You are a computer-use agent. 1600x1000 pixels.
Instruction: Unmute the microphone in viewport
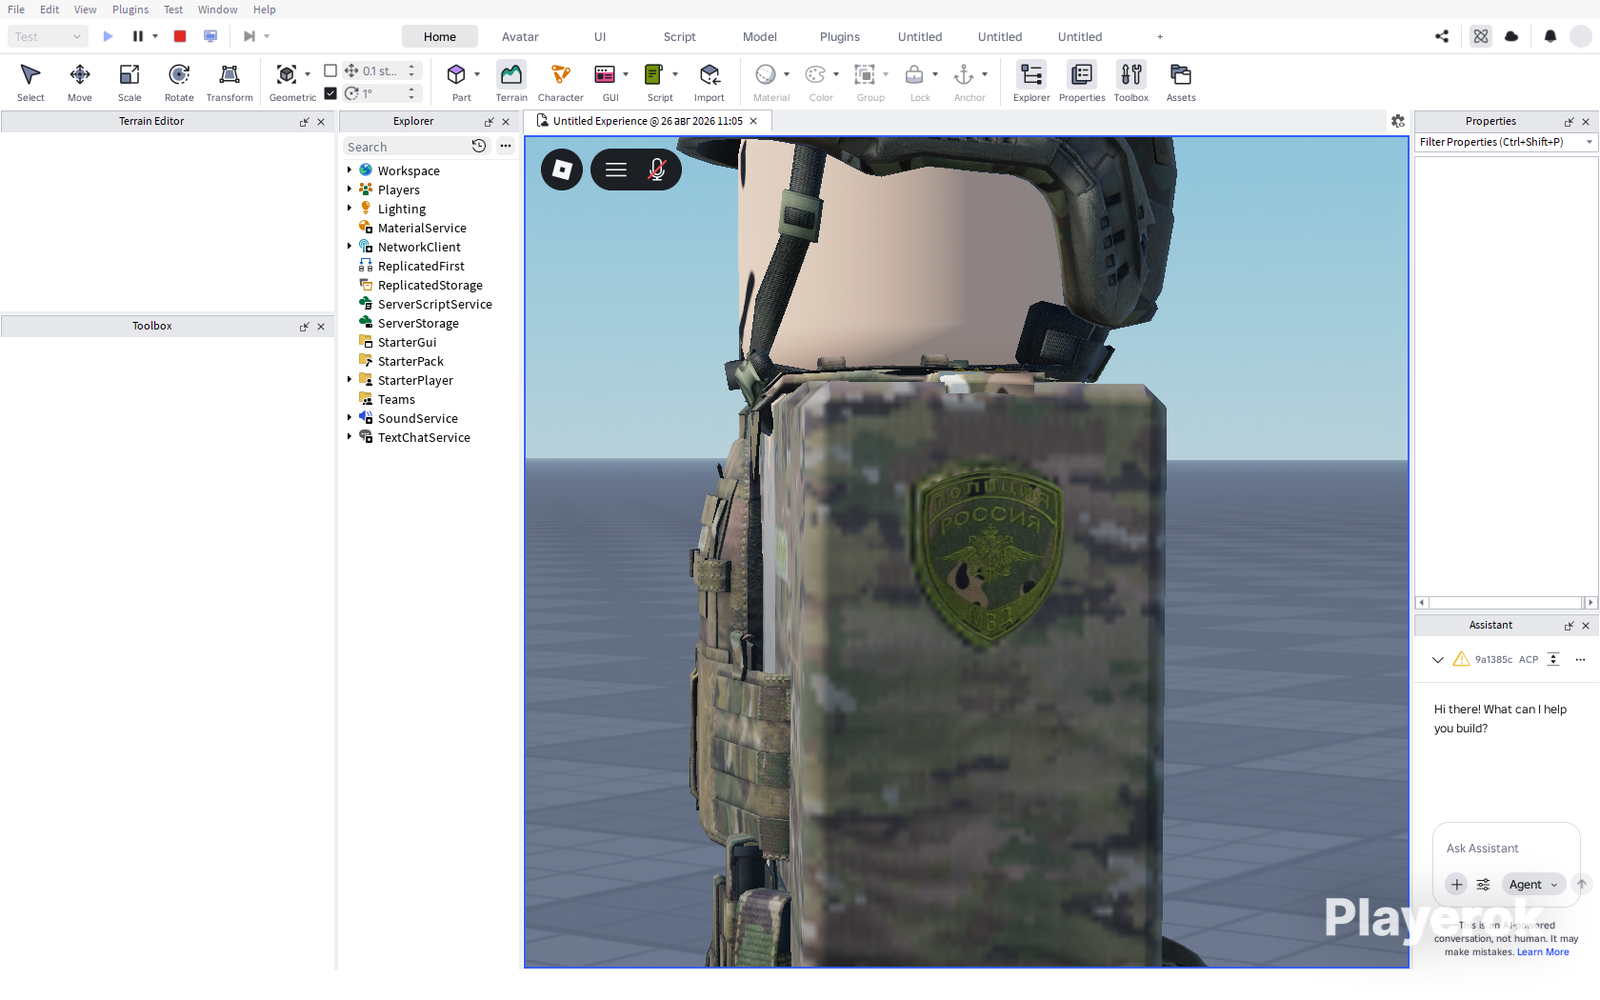(x=657, y=170)
